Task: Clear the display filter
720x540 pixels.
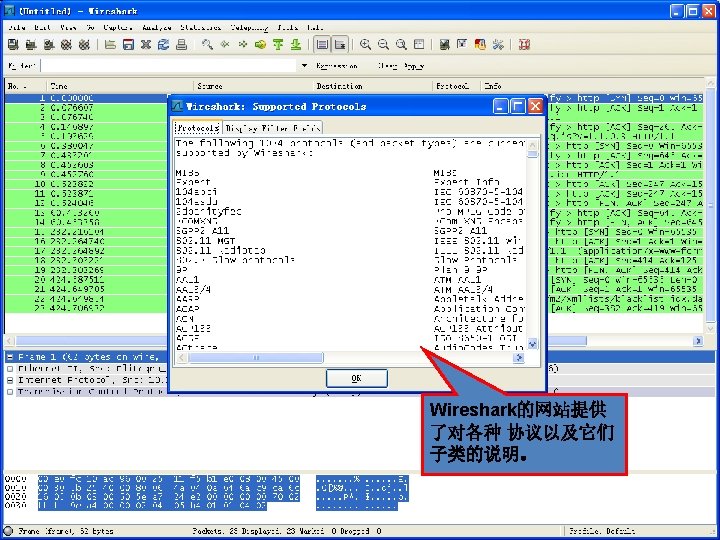Action: (x=387, y=66)
